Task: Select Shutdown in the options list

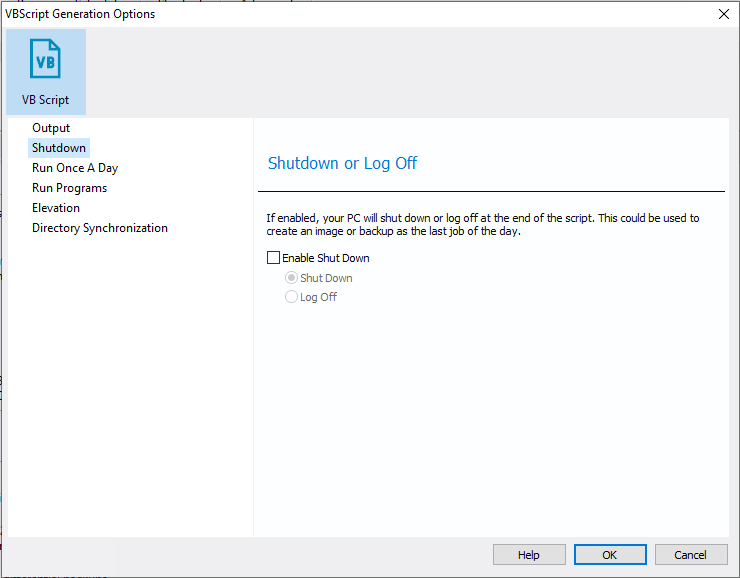Action: pos(59,148)
